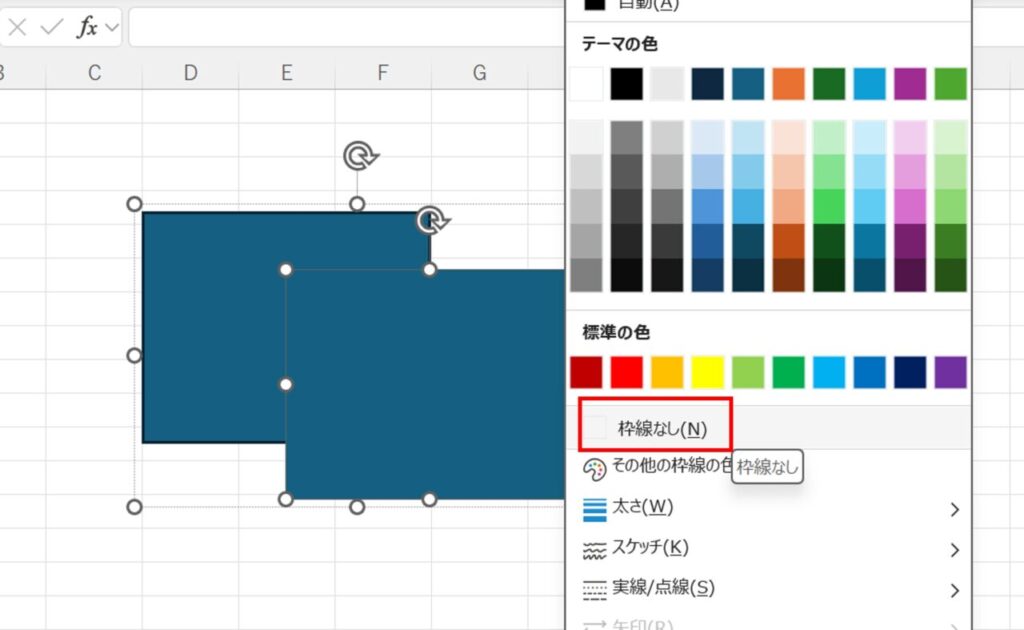Pick the dark navy theme color swatch
Screen dimensions: 1024x630
708,84
